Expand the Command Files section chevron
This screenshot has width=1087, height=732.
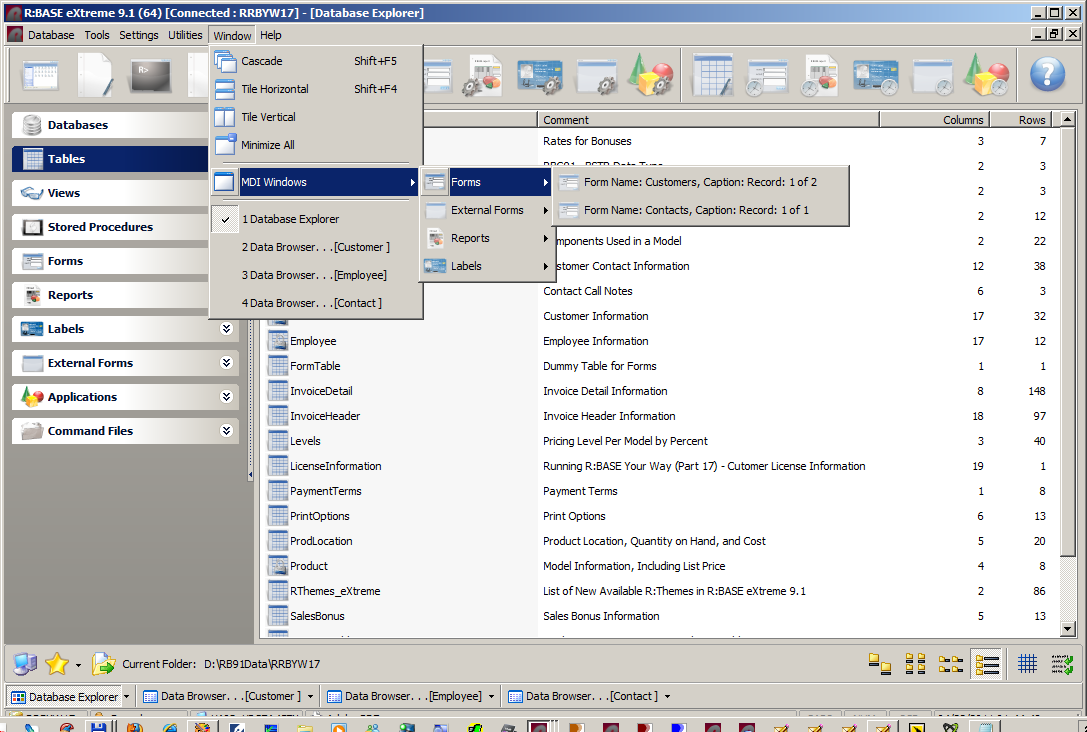(226, 431)
